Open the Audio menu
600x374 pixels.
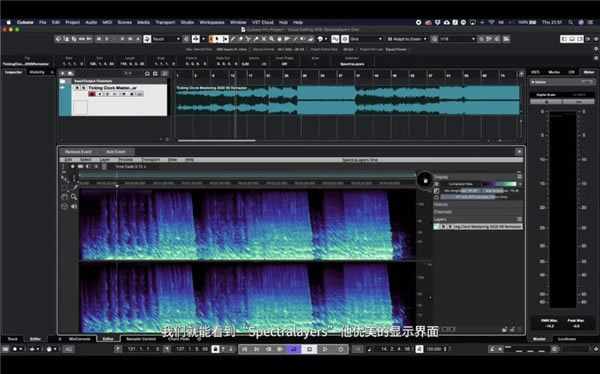tap(91, 22)
